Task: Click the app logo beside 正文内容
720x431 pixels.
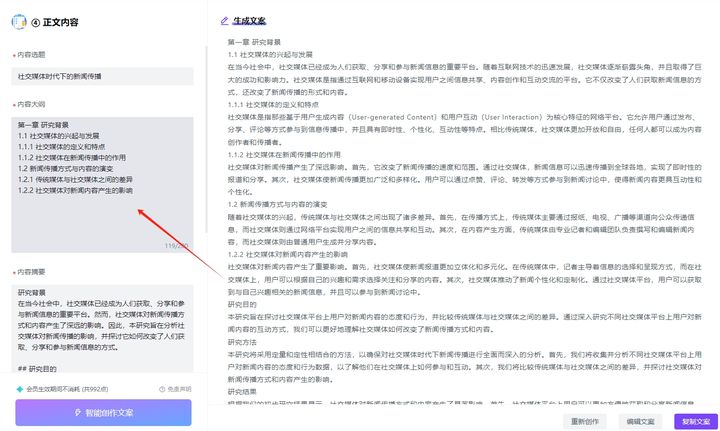Action: click(x=19, y=22)
